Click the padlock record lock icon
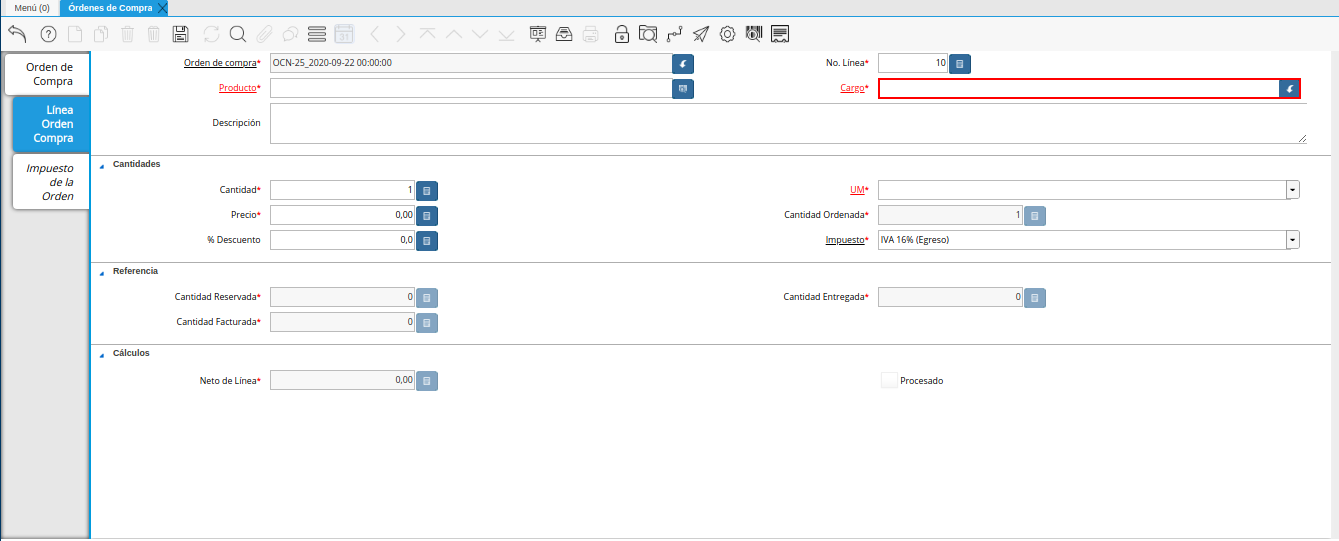 pos(622,34)
